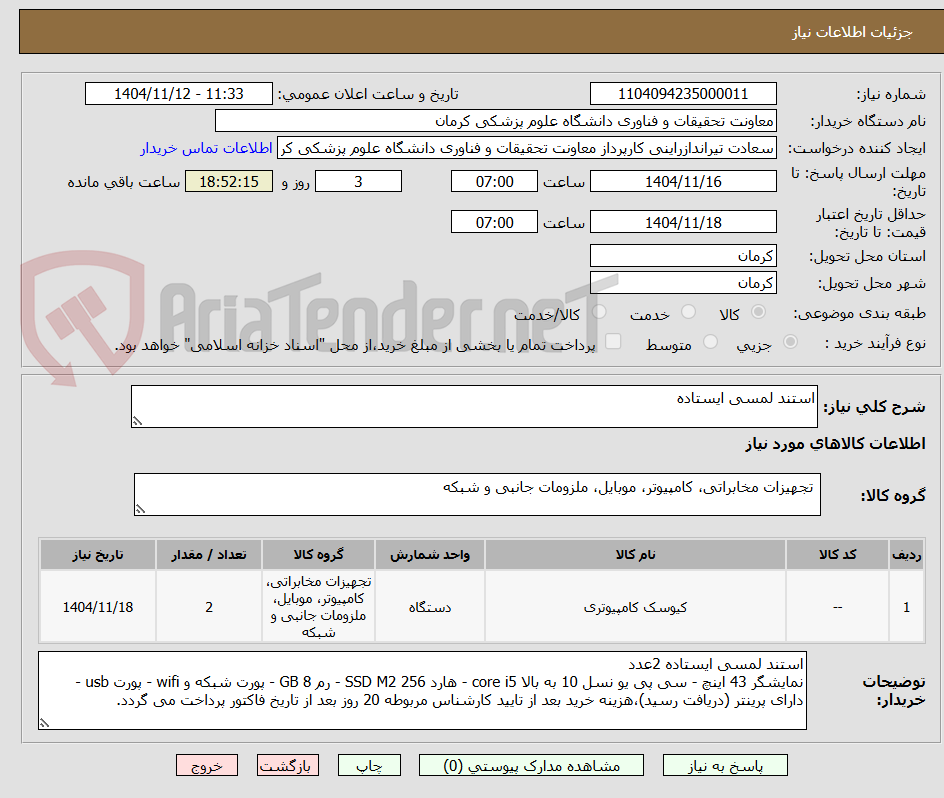The width and height of the screenshot is (944, 798).
Task: Click the remaining days field showing 3
Action: coord(358,181)
